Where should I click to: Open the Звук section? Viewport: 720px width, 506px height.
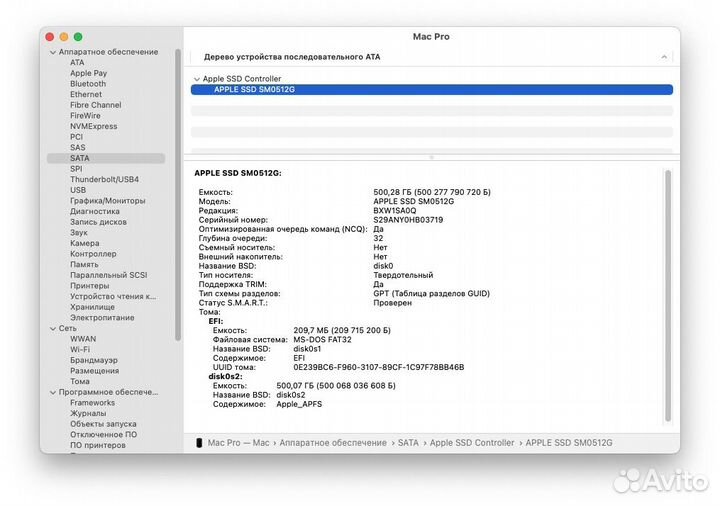tap(79, 232)
